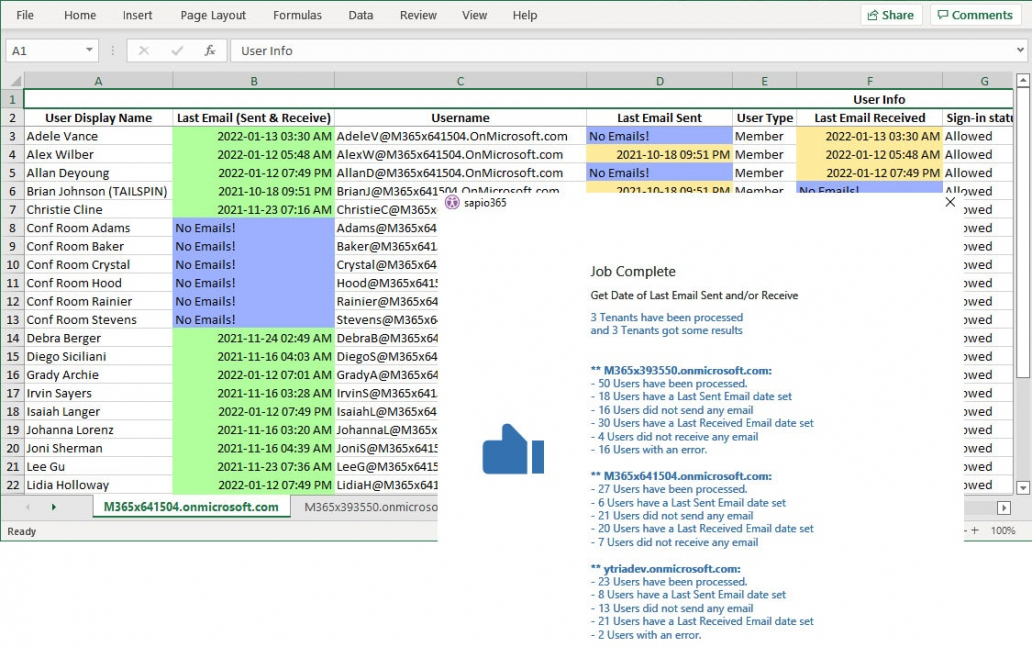This screenshot has width=1032, height=647.
Task: Select row 3 header
Action: (x=13, y=136)
